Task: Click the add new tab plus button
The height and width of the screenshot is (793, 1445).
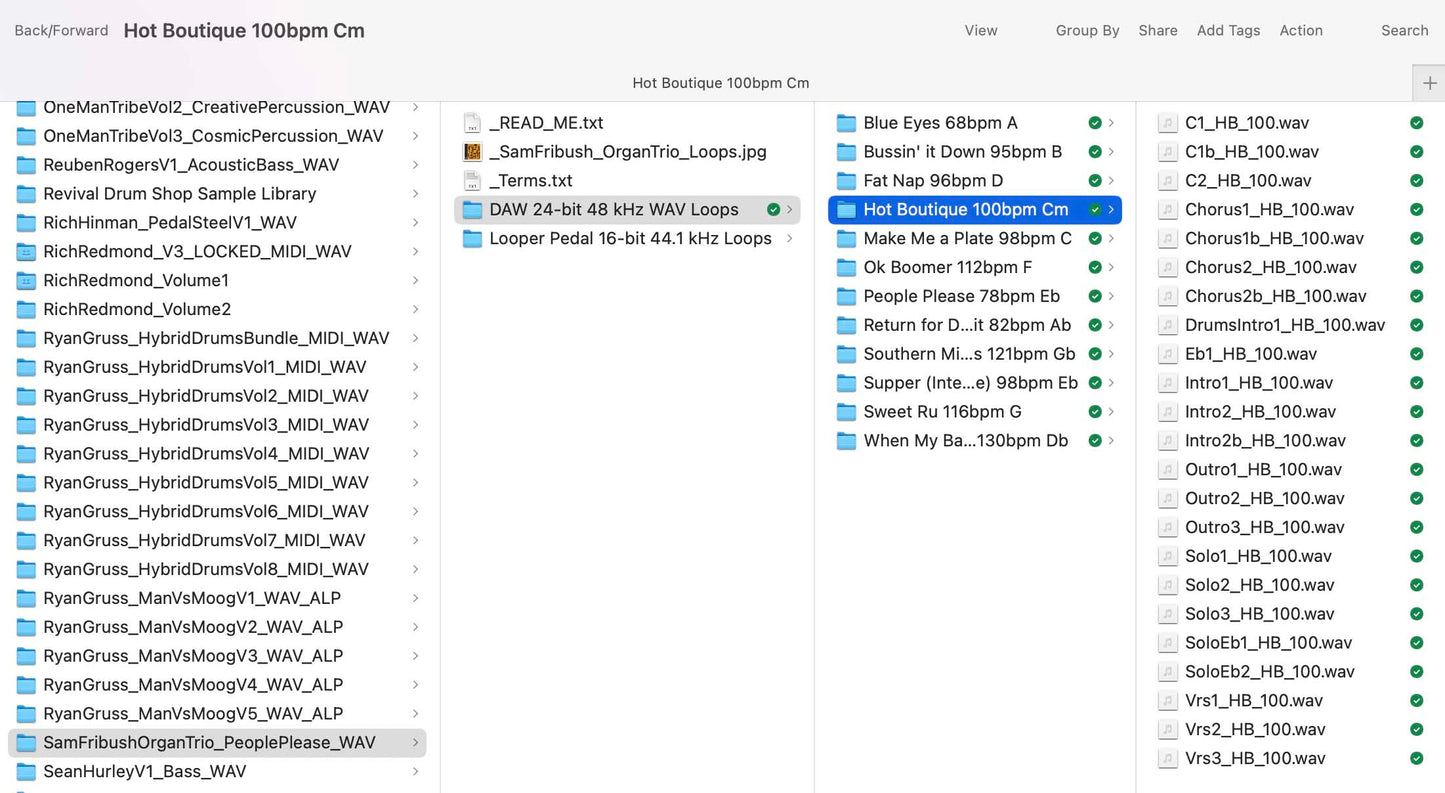Action: (1429, 83)
